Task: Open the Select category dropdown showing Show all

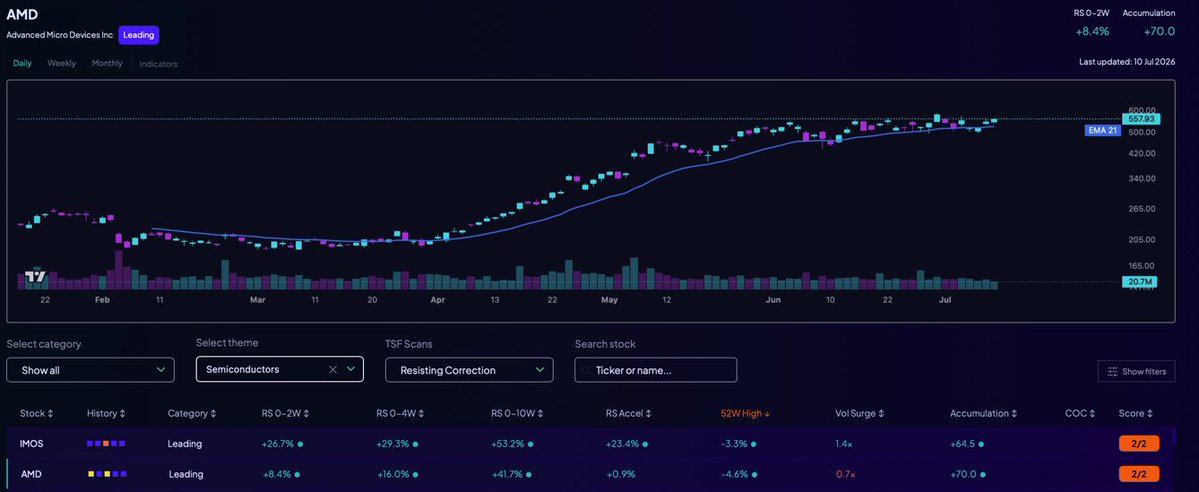Action: point(90,370)
